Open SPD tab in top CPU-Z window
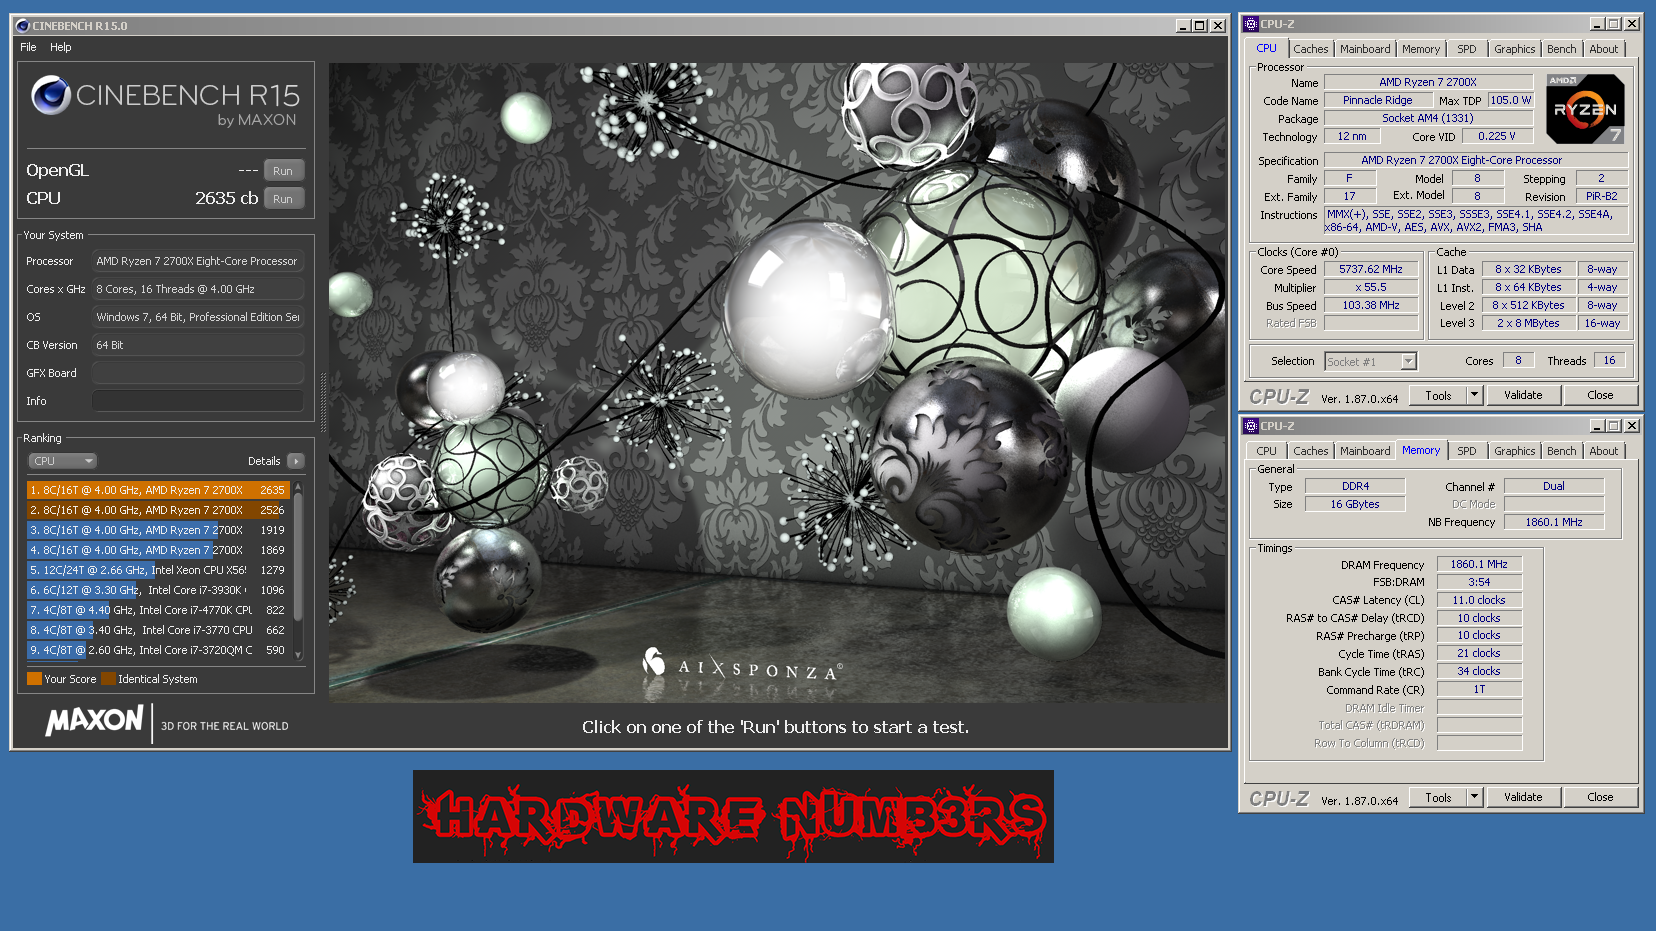The height and width of the screenshot is (931, 1656). [1466, 49]
